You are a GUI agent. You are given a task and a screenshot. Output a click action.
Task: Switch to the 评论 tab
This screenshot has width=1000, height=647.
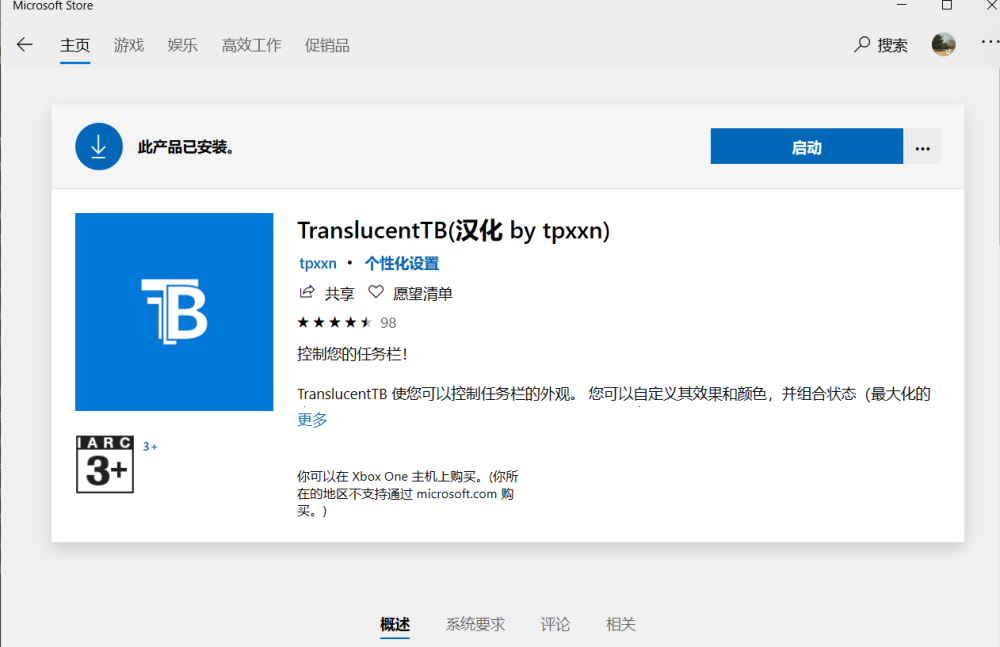point(555,623)
